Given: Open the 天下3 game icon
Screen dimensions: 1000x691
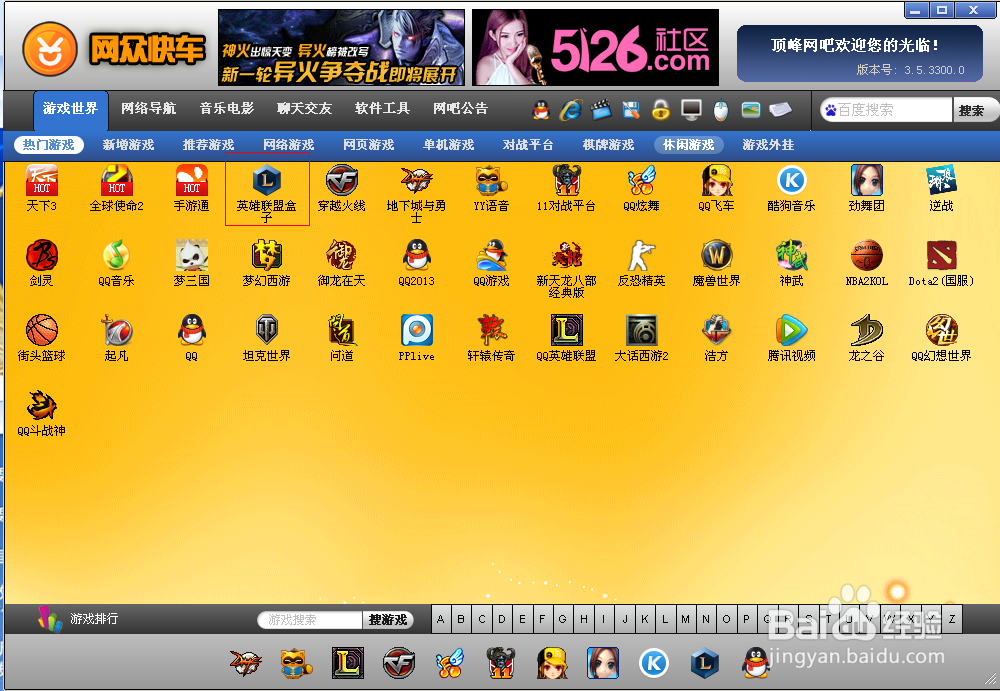Looking at the screenshot, I should click(x=41, y=188).
